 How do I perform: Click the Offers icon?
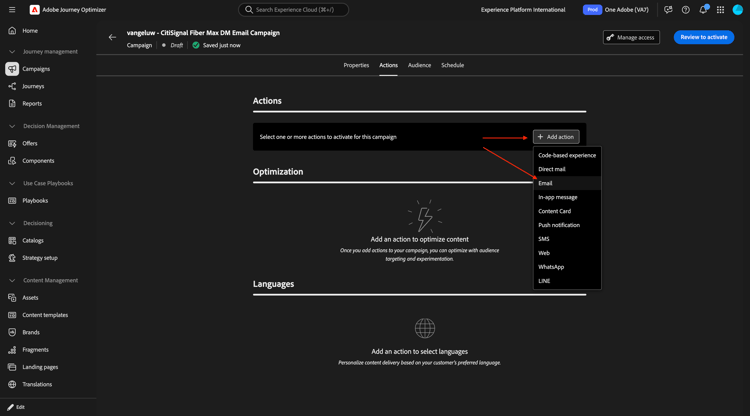(x=12, y=143)
